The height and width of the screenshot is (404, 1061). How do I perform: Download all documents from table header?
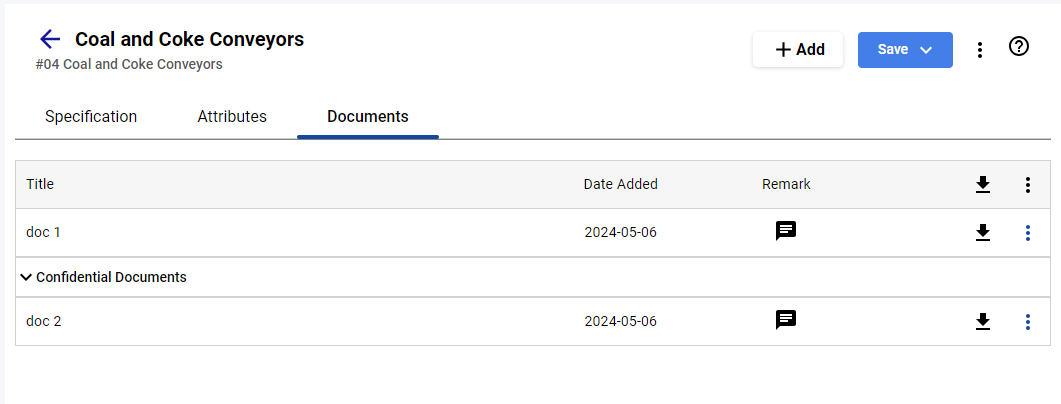point(983,184)
